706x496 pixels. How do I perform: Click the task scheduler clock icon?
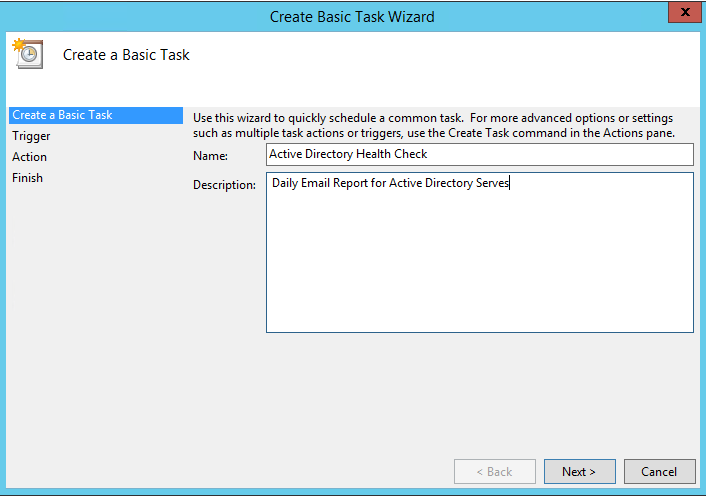click(x=28, y=54)
